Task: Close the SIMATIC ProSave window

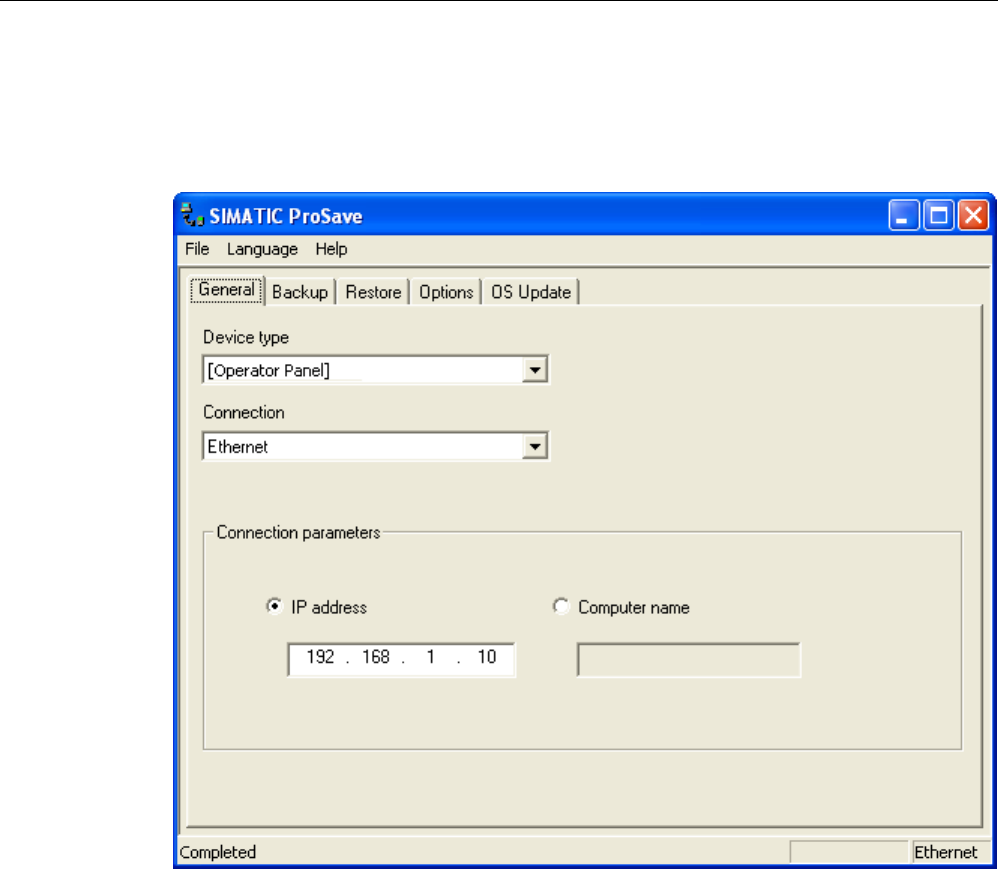Action: (x=974, y=215)
